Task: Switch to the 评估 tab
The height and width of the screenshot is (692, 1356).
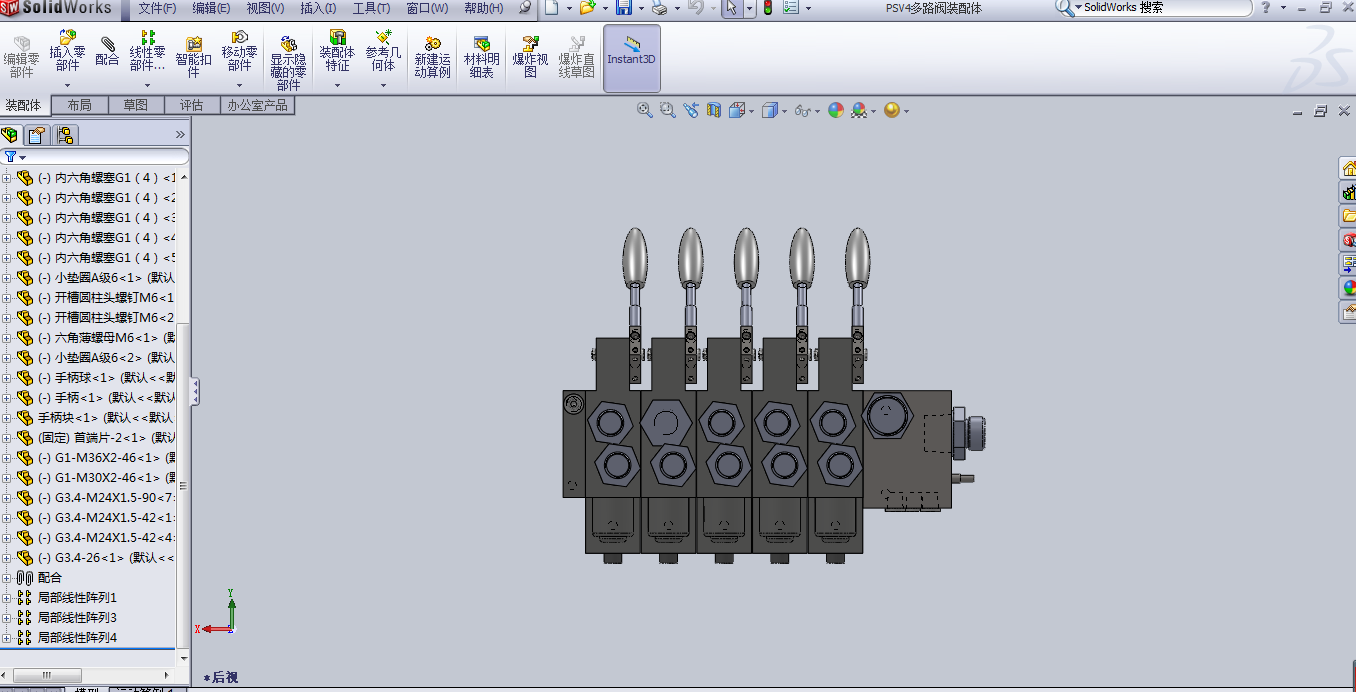Action: [192, 105]
